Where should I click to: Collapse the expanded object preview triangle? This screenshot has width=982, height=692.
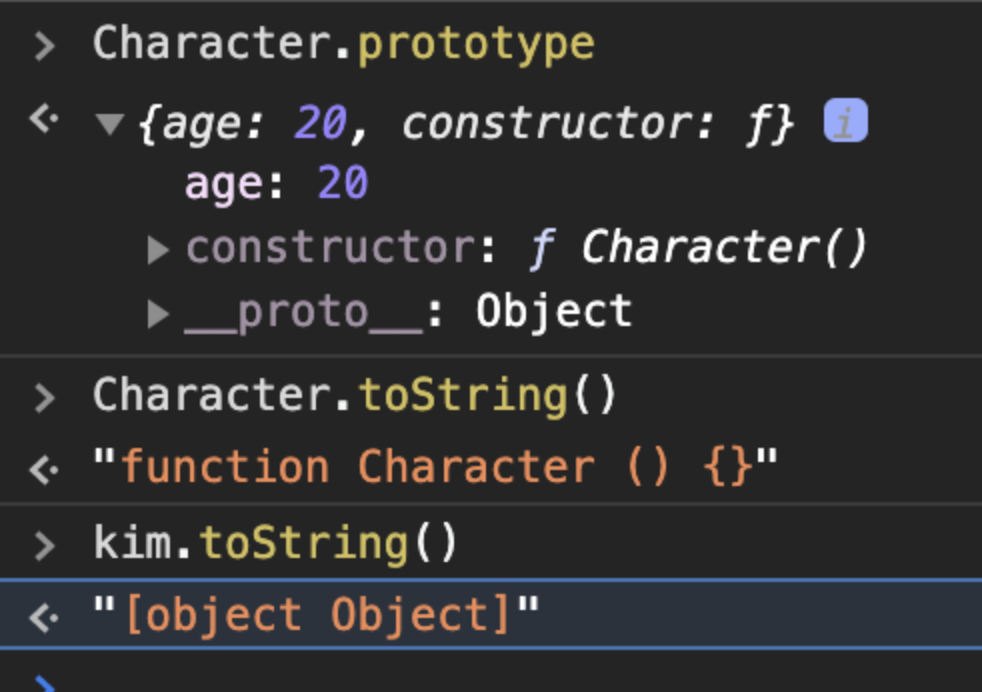[109, 125]
